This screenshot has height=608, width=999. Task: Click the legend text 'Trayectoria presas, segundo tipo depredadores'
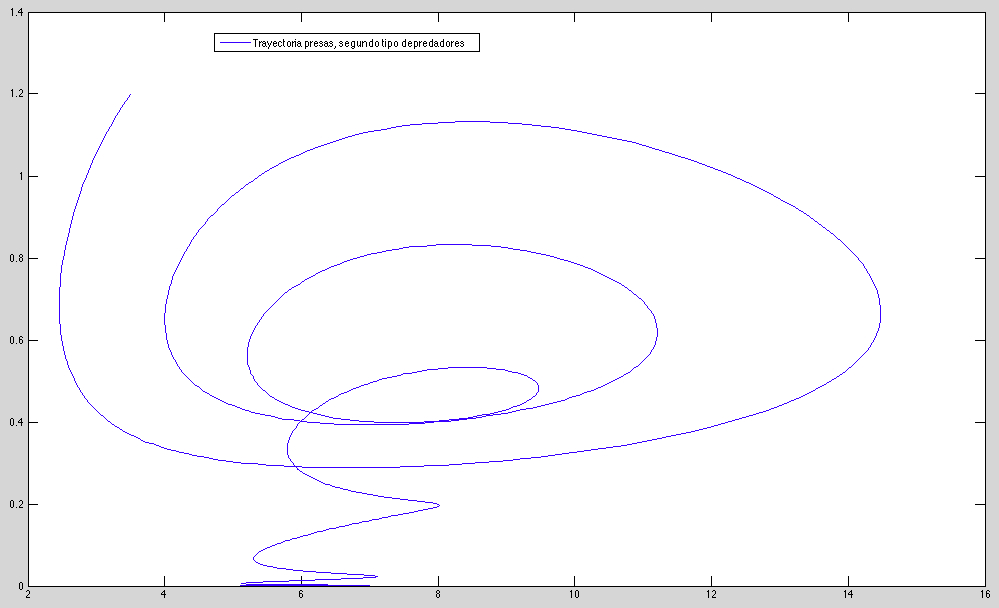click(x=352, y=44)
